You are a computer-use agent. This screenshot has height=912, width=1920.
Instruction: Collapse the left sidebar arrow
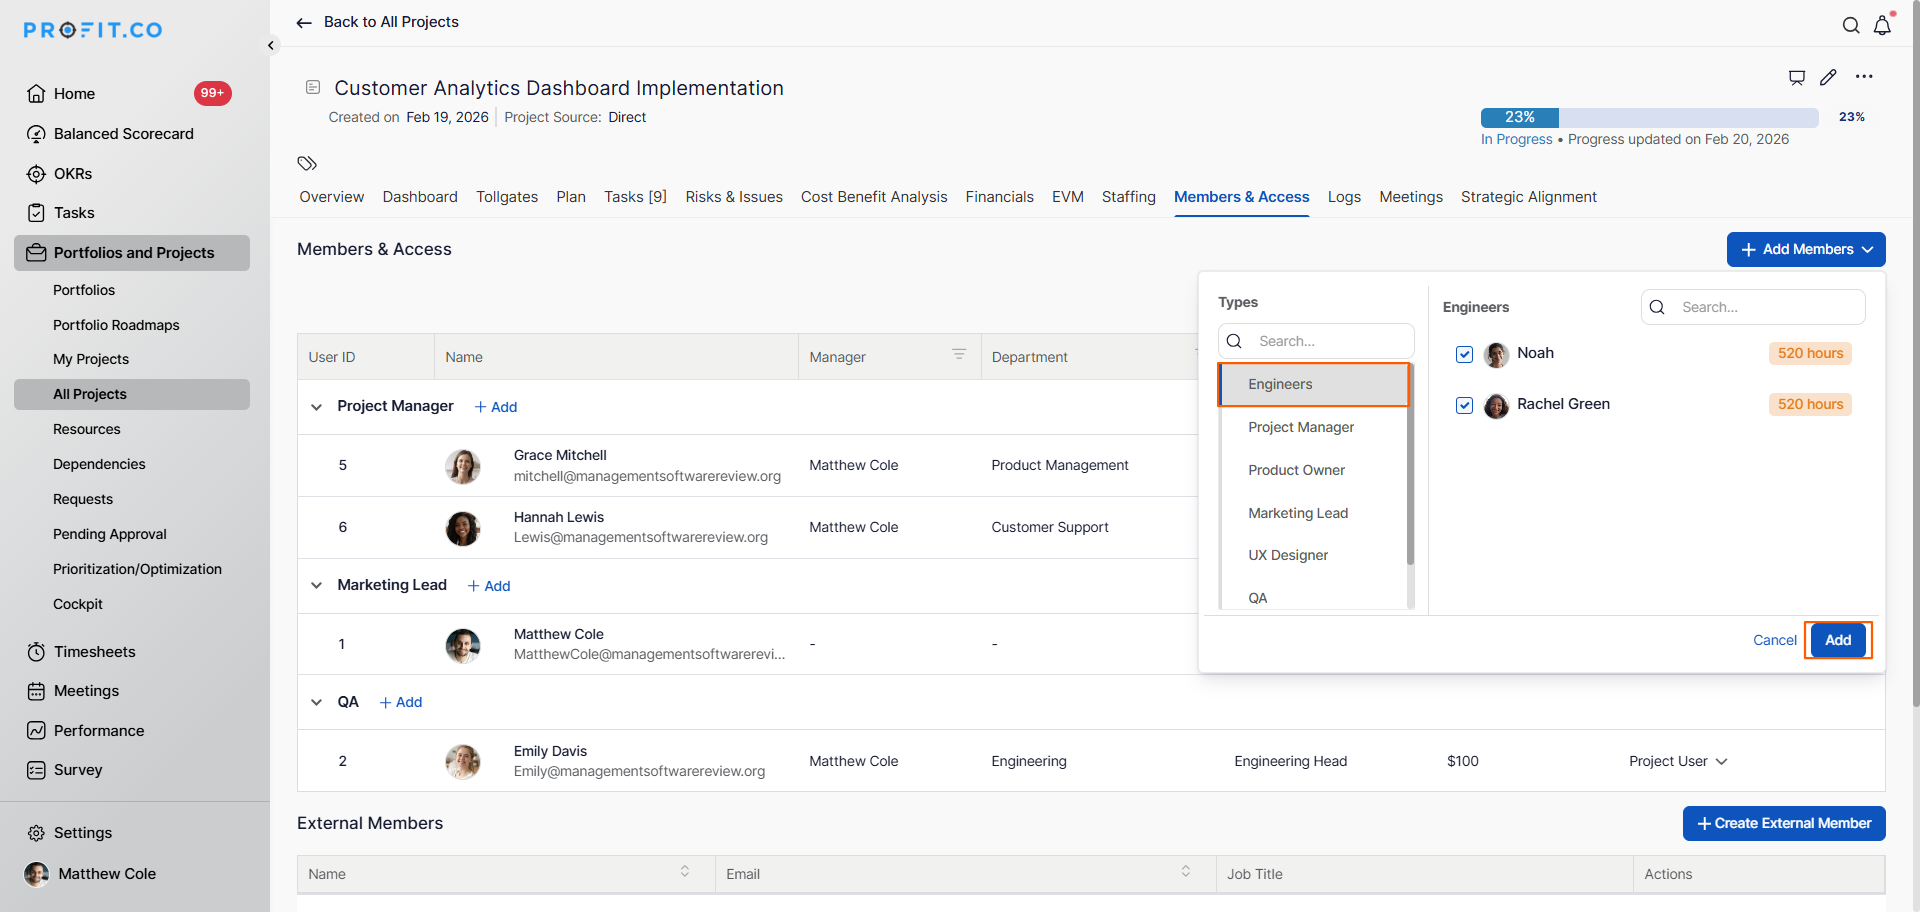[271, 46]
